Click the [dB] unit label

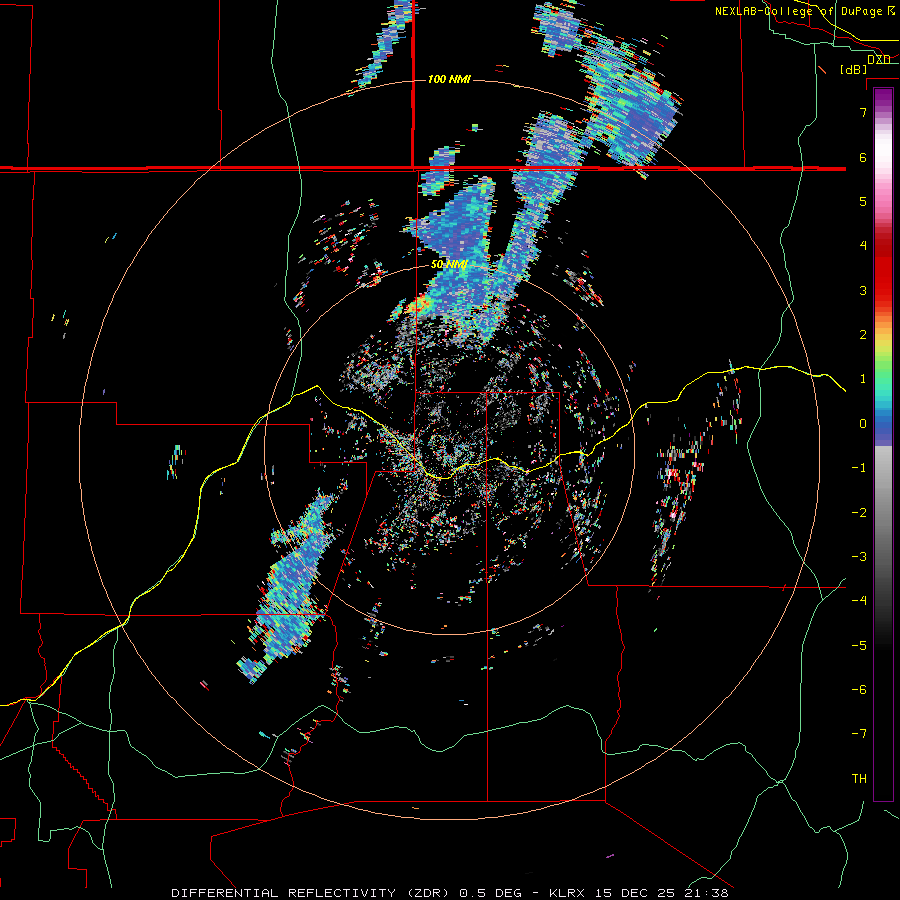coord(853,69)
